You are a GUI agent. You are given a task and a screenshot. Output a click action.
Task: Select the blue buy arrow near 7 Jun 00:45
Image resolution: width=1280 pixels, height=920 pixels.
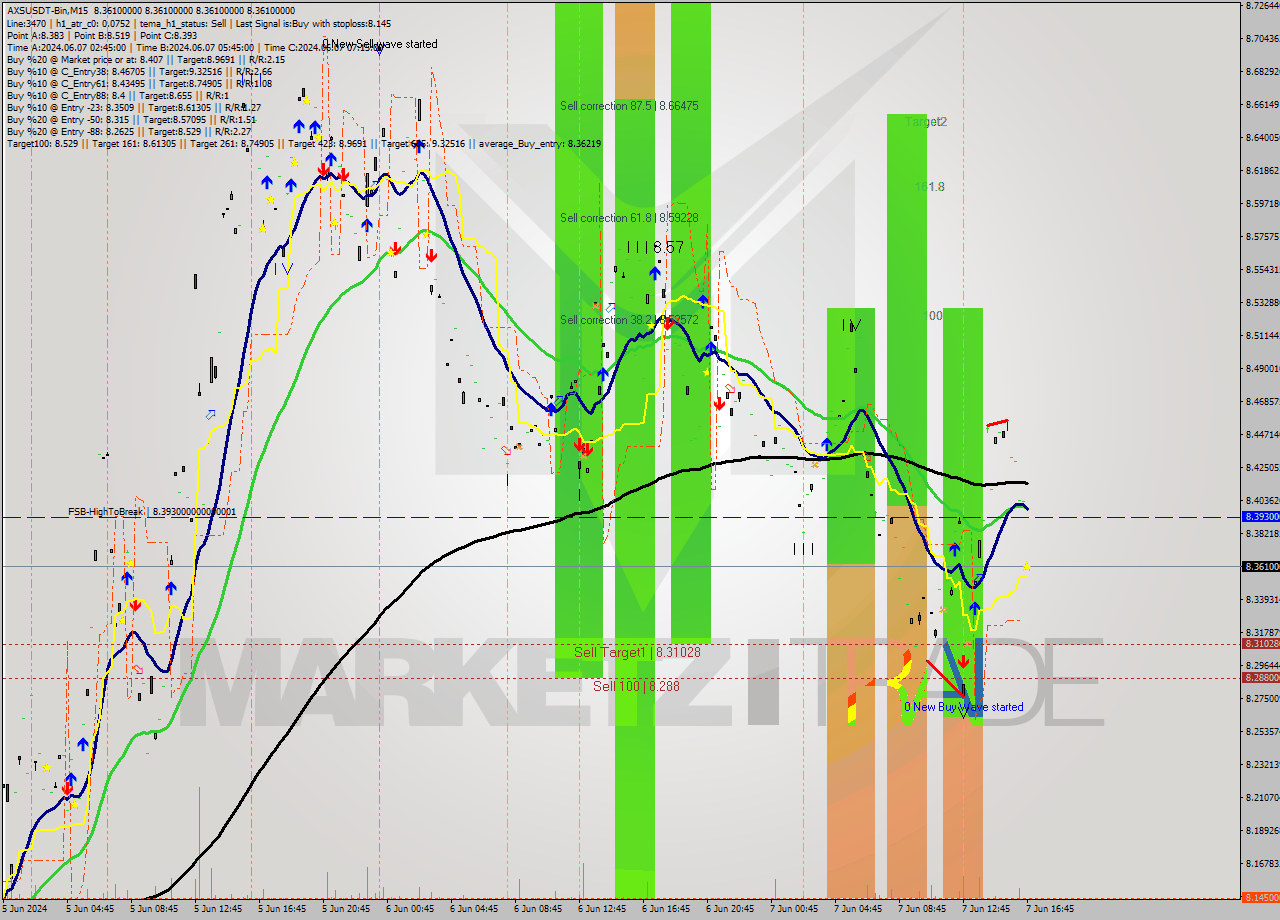pyautogui.click(x=827, y=444)
